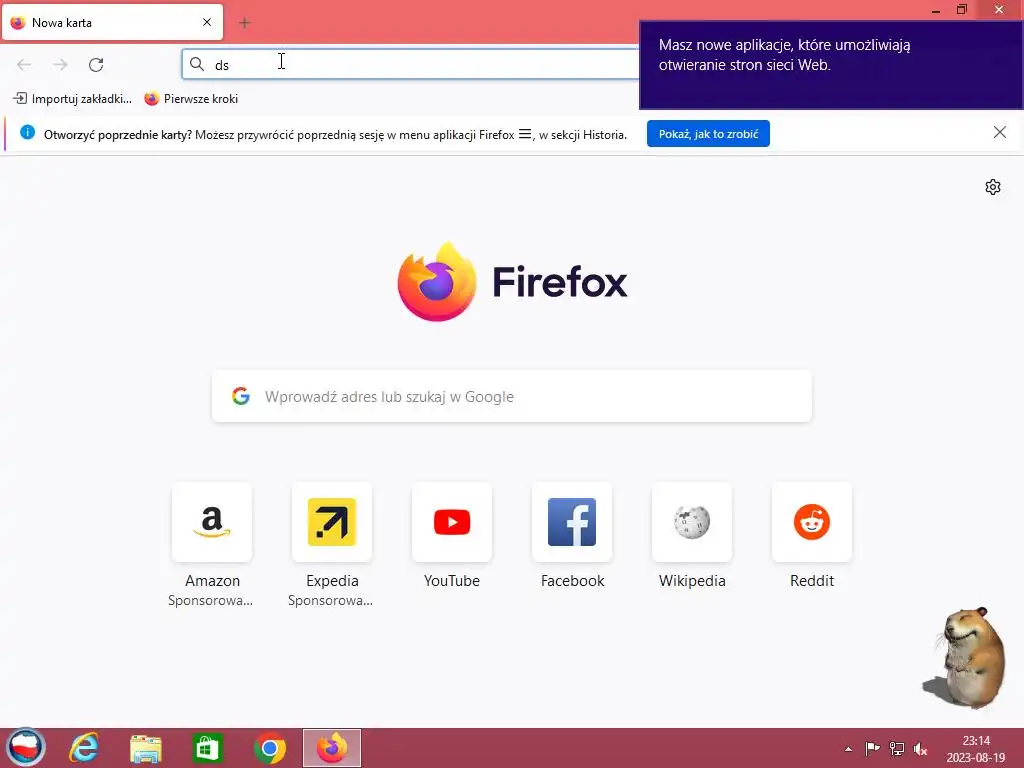1024x768 pixels.
Task: Open the network tray icon
Action: click(x=897, y=748)
